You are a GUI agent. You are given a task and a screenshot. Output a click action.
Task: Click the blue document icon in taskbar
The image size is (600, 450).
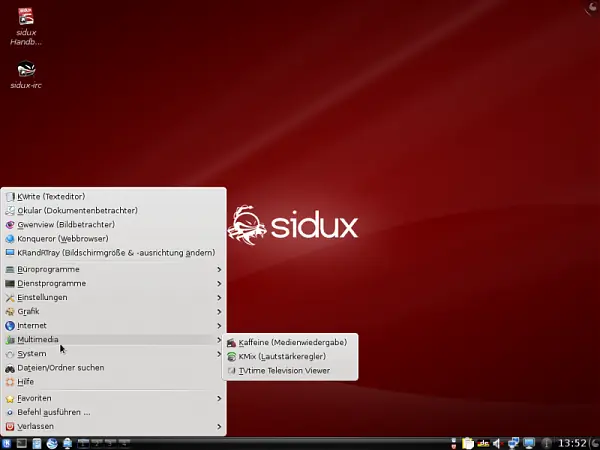pyautogui.click(x=37, y=443)
